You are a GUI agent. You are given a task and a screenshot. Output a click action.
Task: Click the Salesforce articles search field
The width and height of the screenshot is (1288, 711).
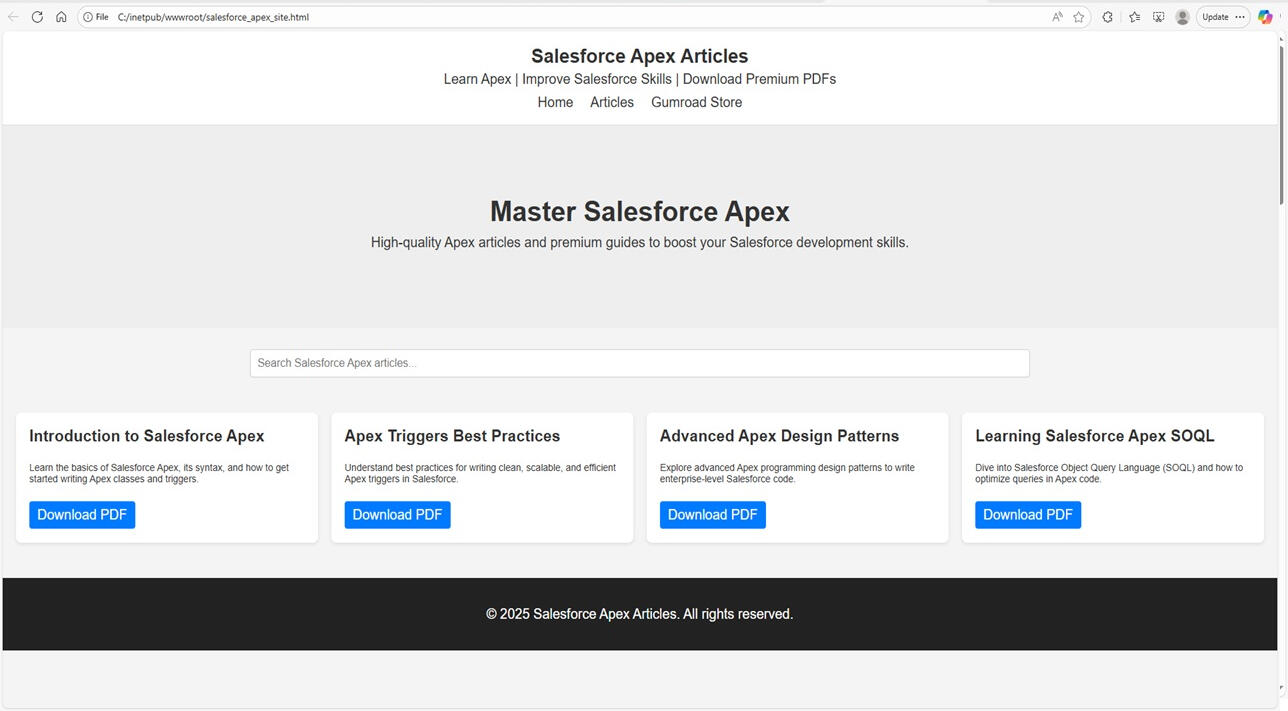click(x=639, y=363)
